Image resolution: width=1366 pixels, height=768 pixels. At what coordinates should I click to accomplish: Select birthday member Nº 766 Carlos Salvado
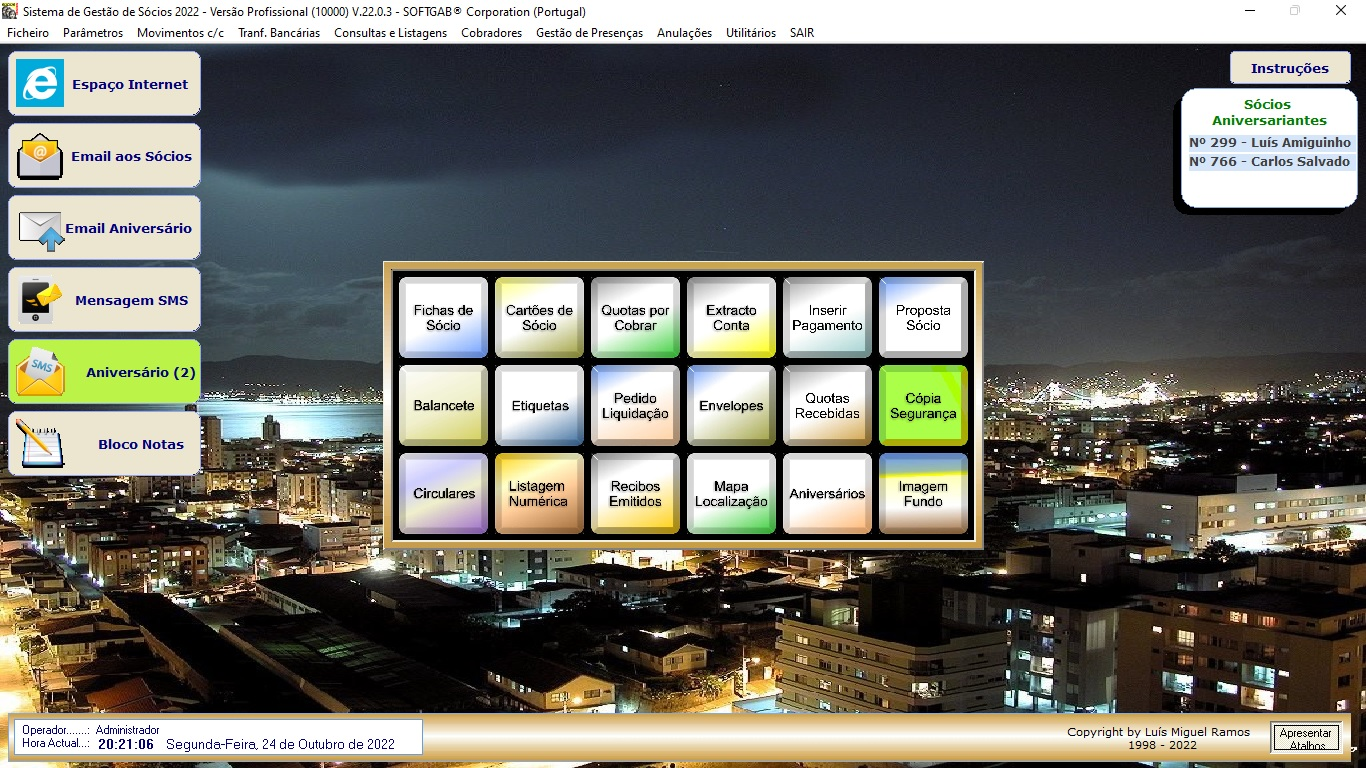(x=1269, y=162)
